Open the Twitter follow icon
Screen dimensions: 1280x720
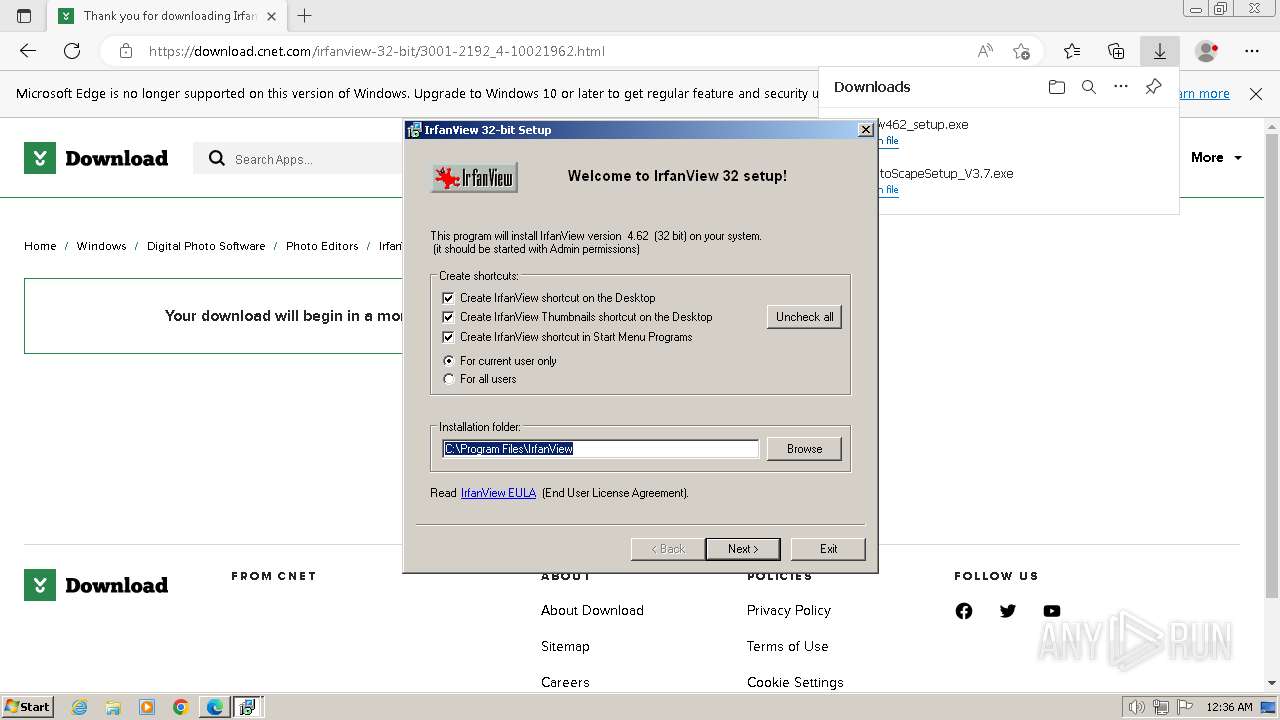[x=1008, y=611]
